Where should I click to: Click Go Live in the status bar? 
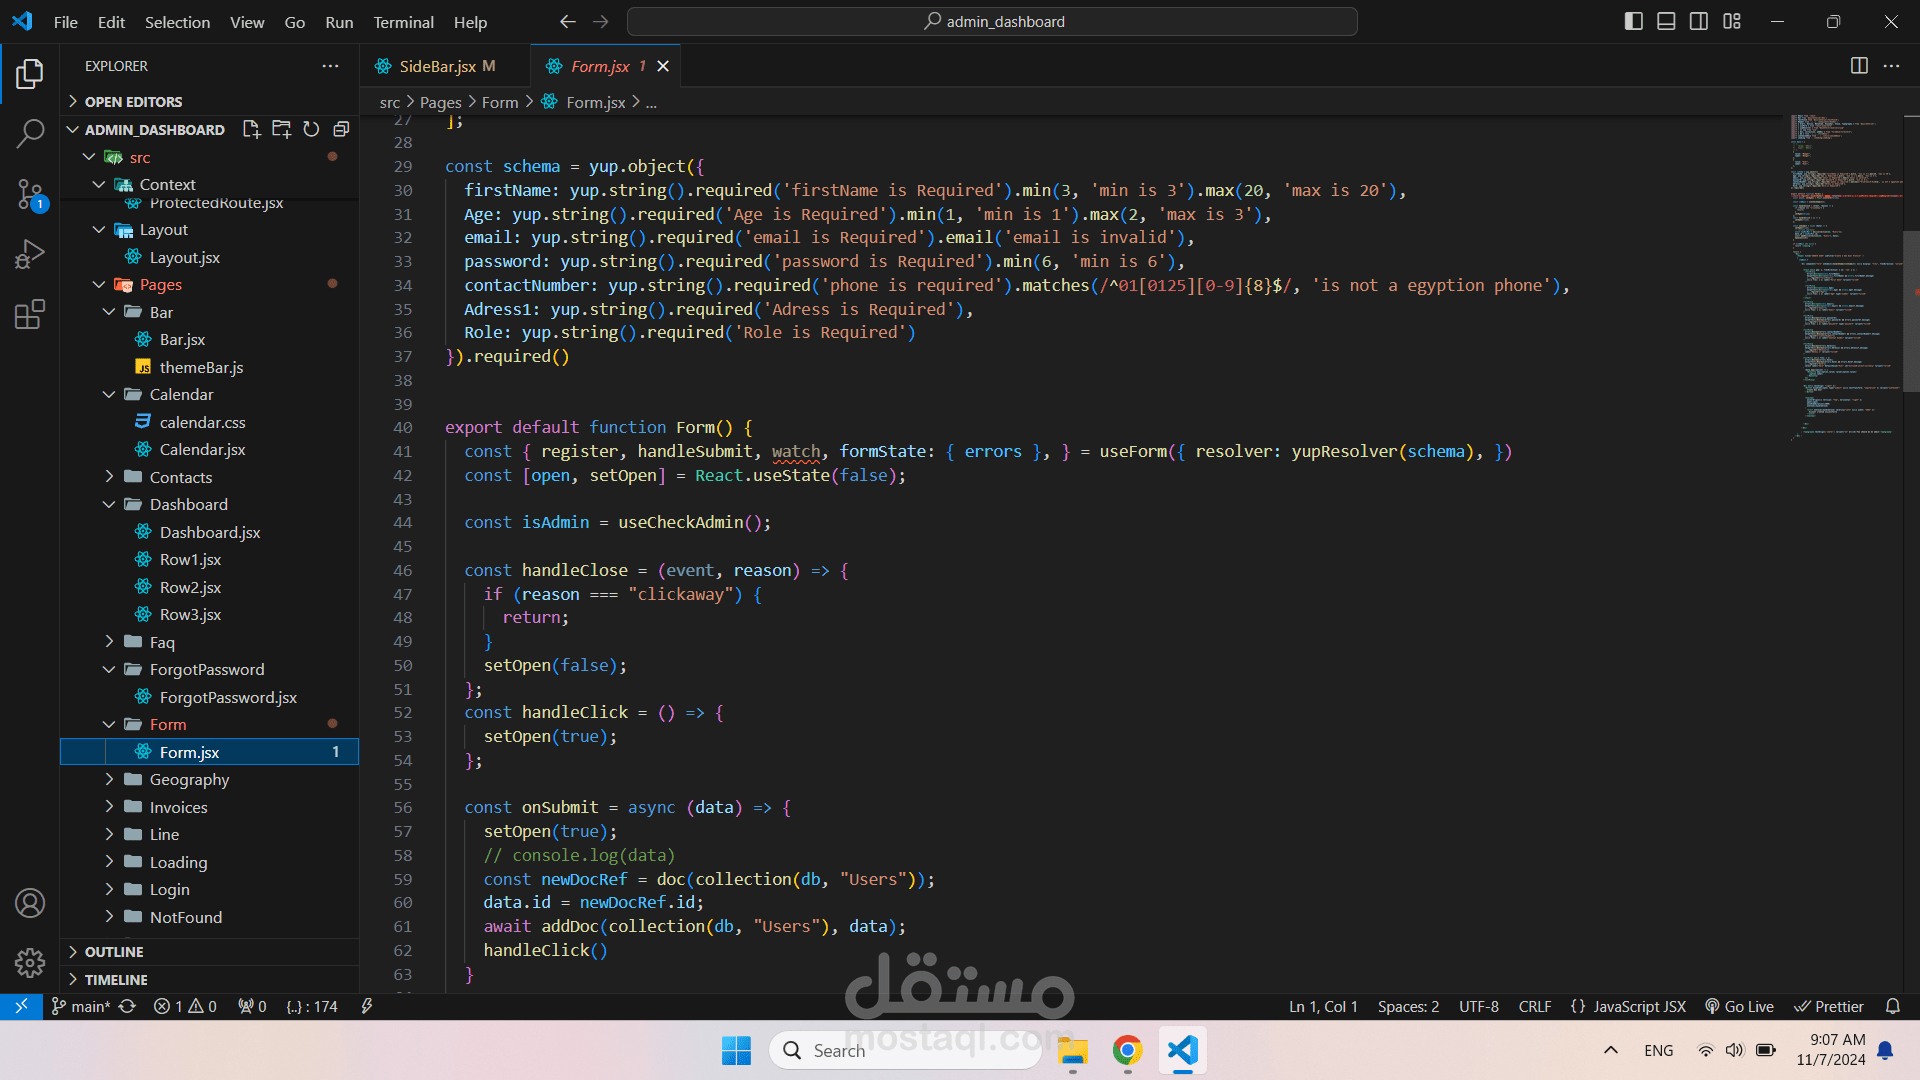1740,1006
